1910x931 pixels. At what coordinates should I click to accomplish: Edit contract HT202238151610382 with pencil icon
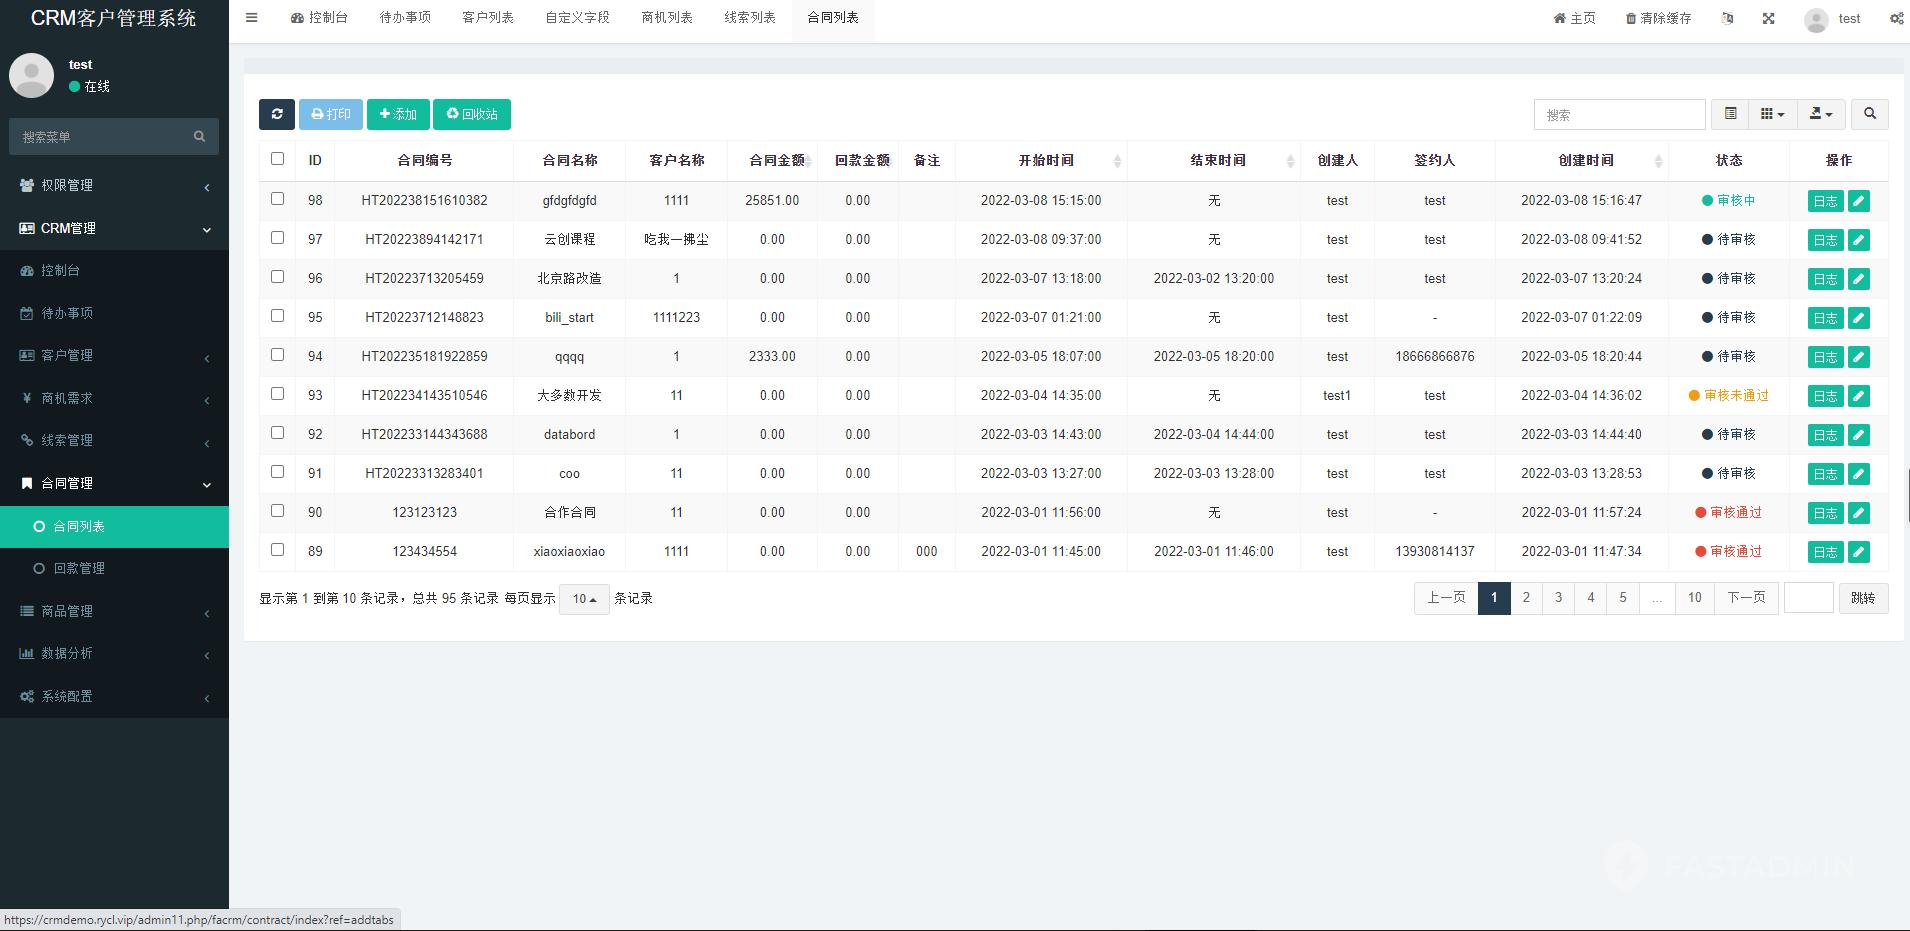1859,200
